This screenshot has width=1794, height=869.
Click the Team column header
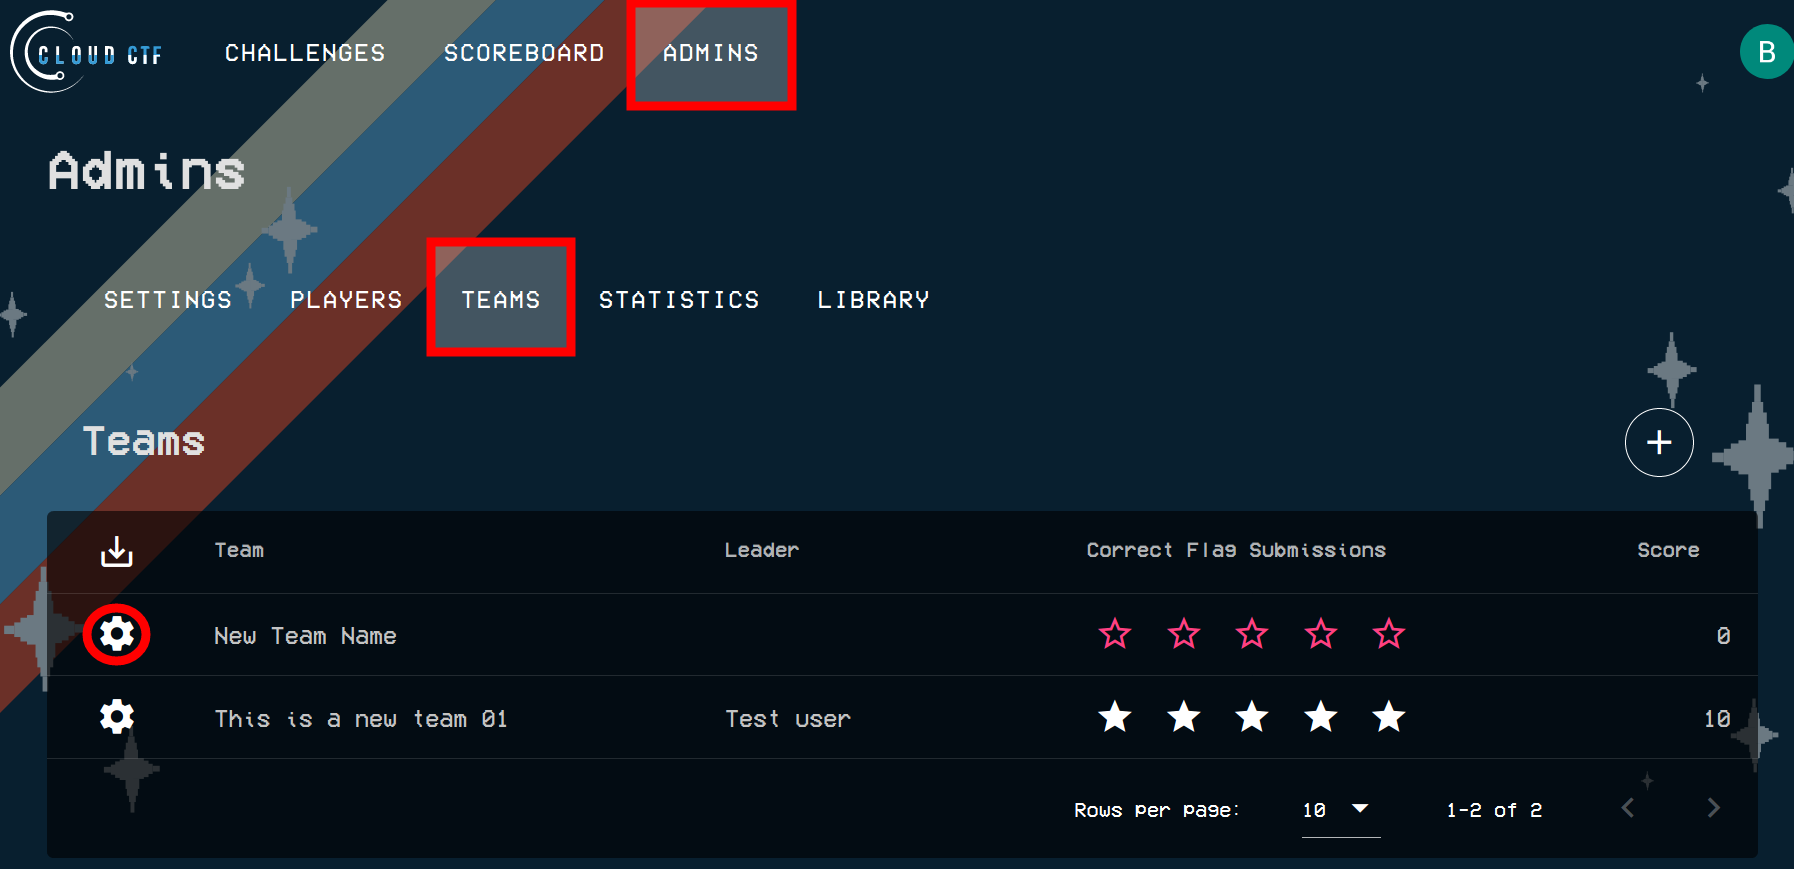(x=239, y=550)
